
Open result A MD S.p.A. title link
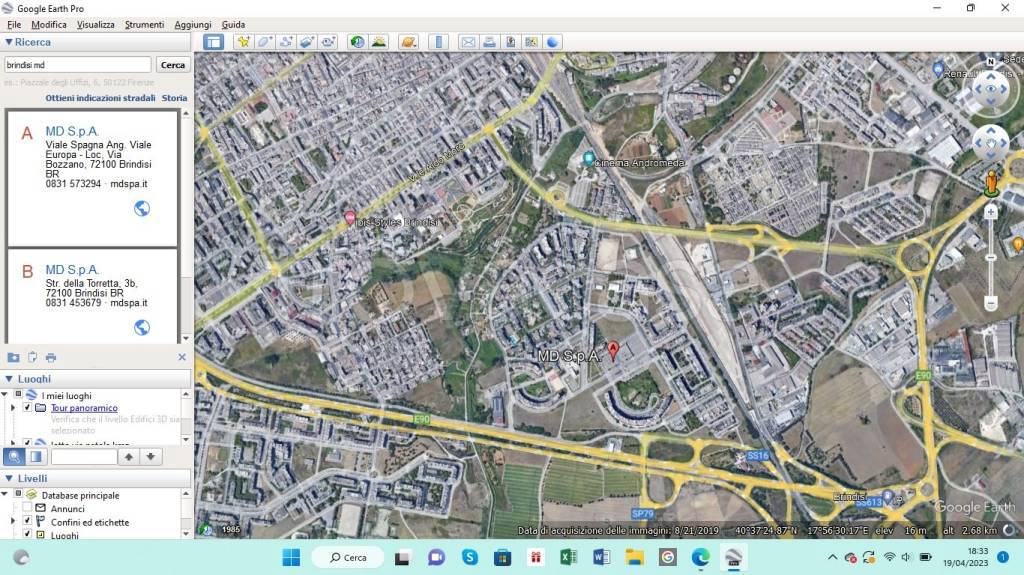pyautogui.click(x=72, y=131)
